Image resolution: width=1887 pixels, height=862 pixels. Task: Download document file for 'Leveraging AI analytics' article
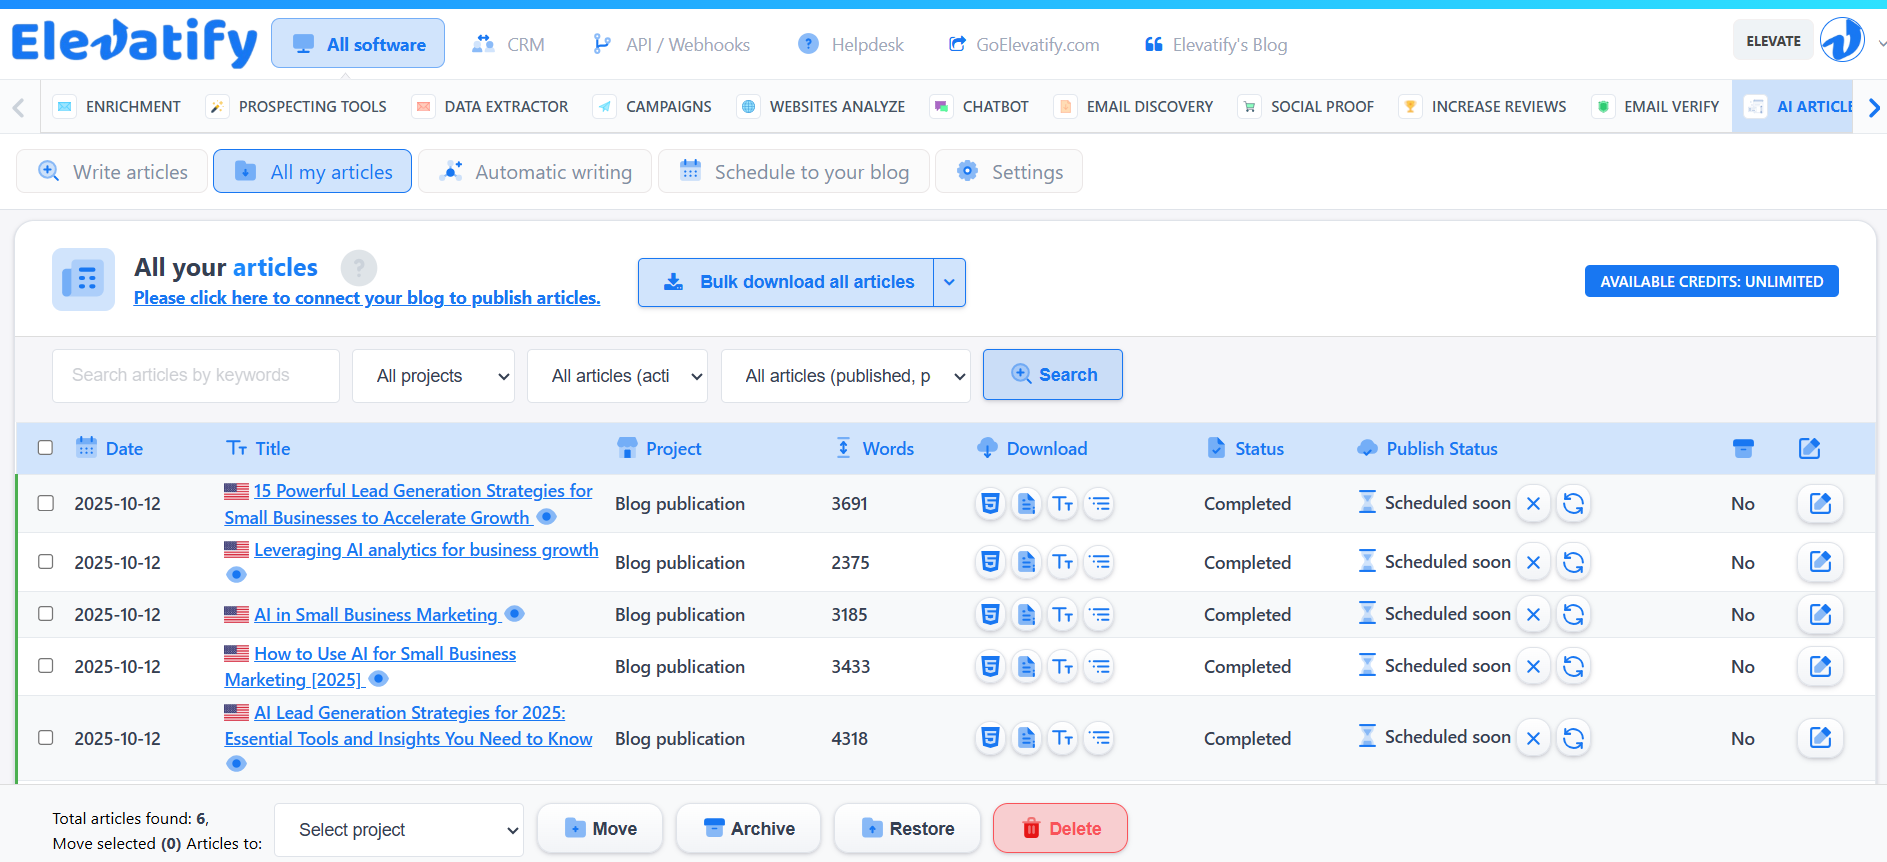pos(1027,562)
